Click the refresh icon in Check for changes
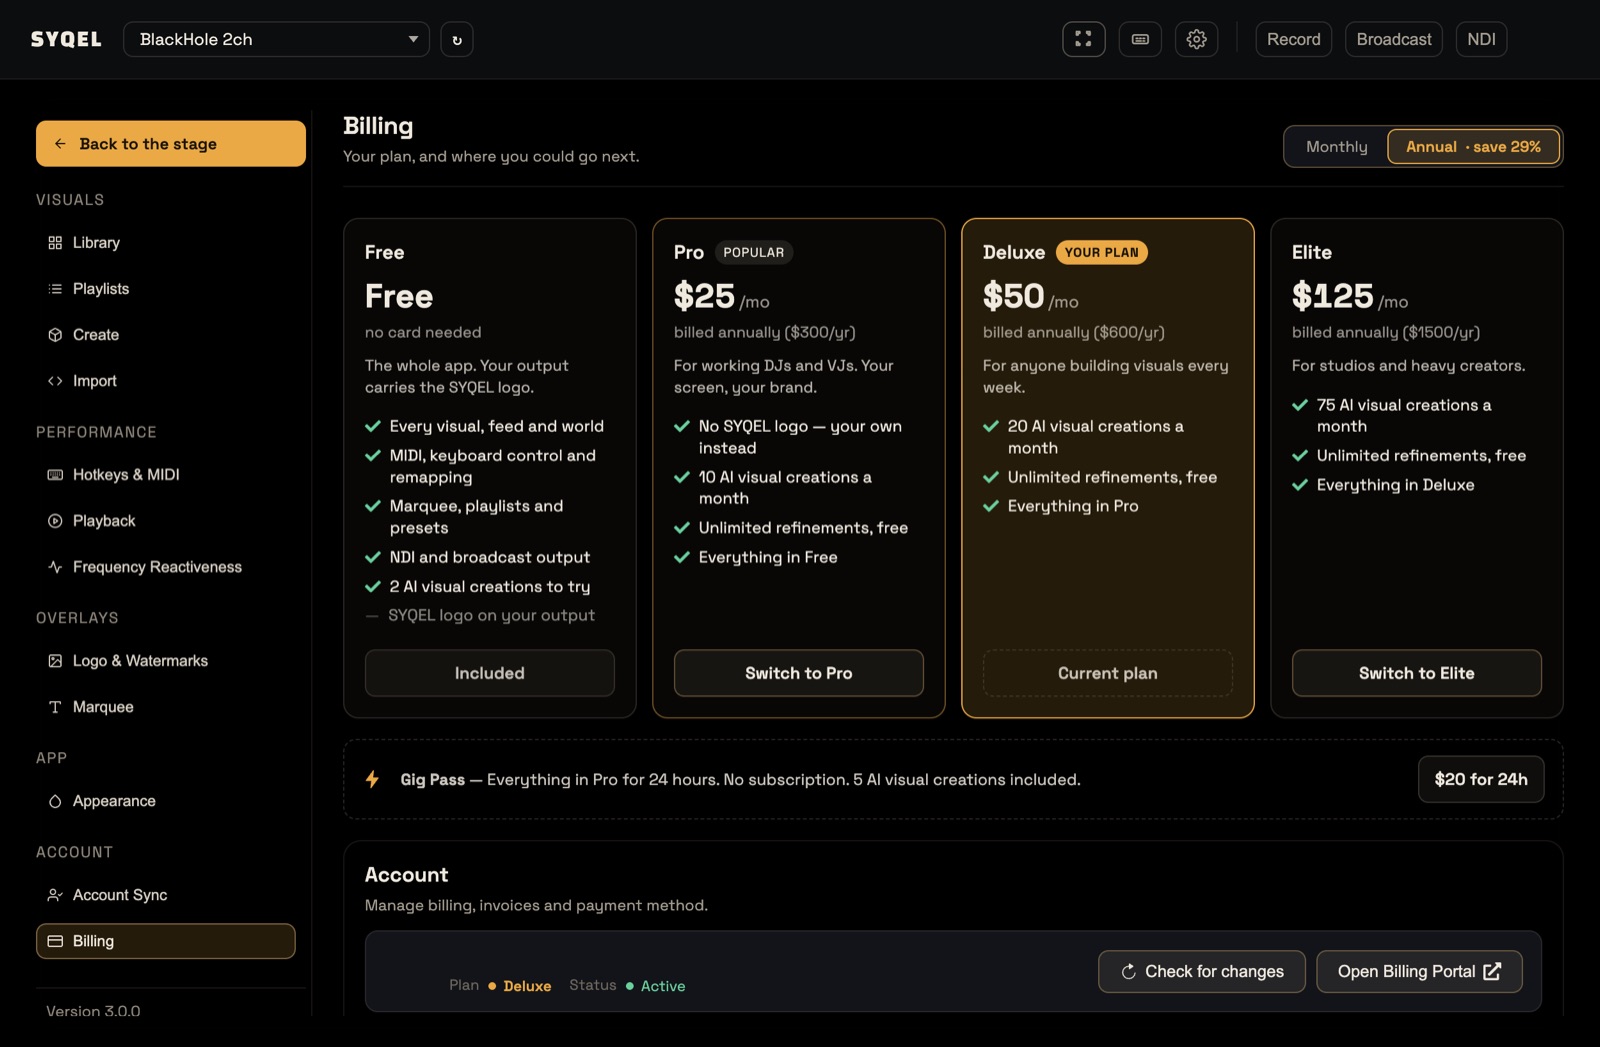The height and width of the screenshot is (1047, 1600). tap(1128, 971)
